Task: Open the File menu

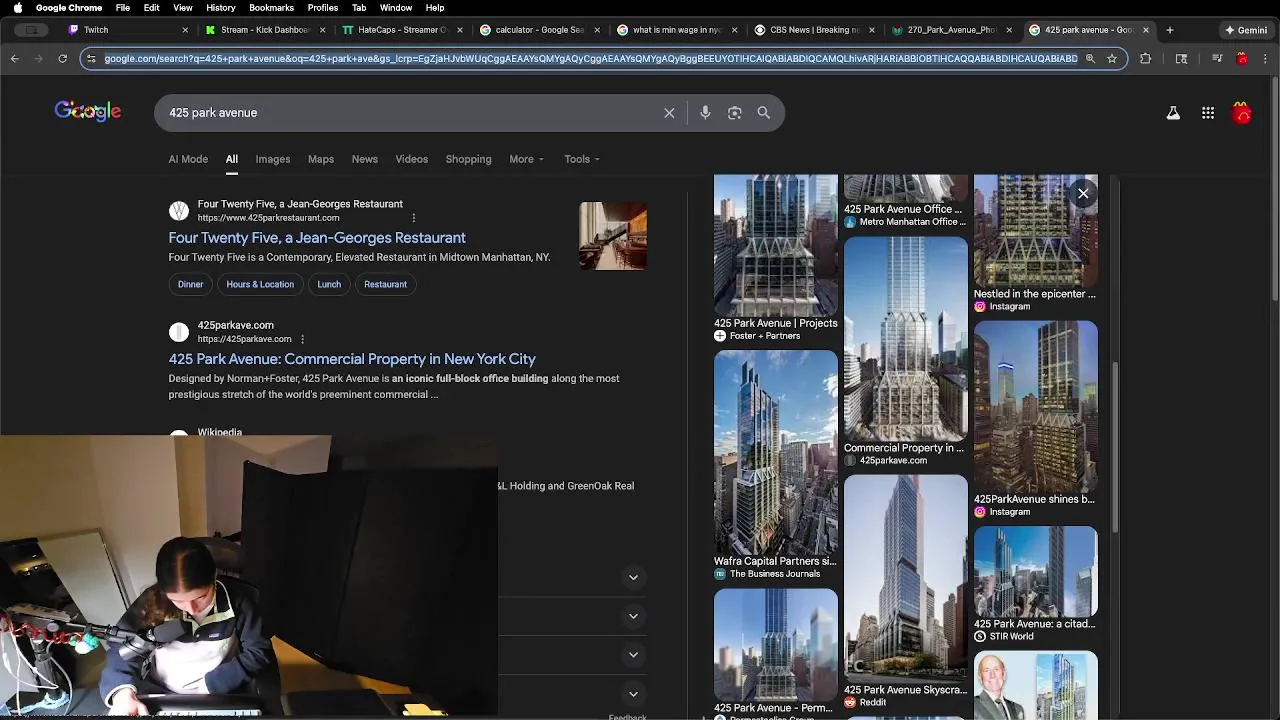Action: tap(123, 7)
